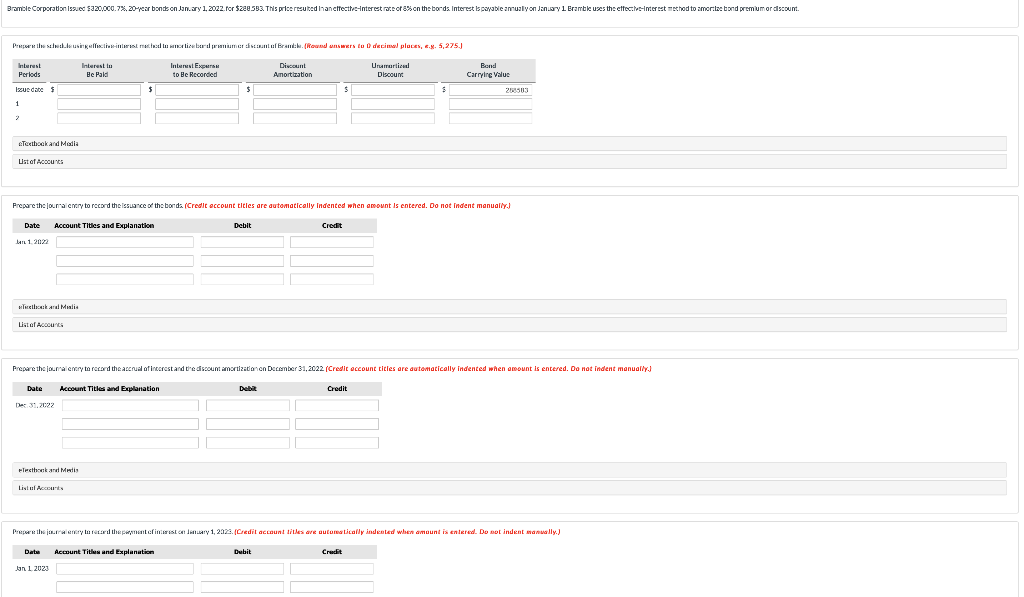The width and height of the screenshot is (1024, 597).
Task: Click Discount Amortization field for period 1
Action: [x=295, y=104]
